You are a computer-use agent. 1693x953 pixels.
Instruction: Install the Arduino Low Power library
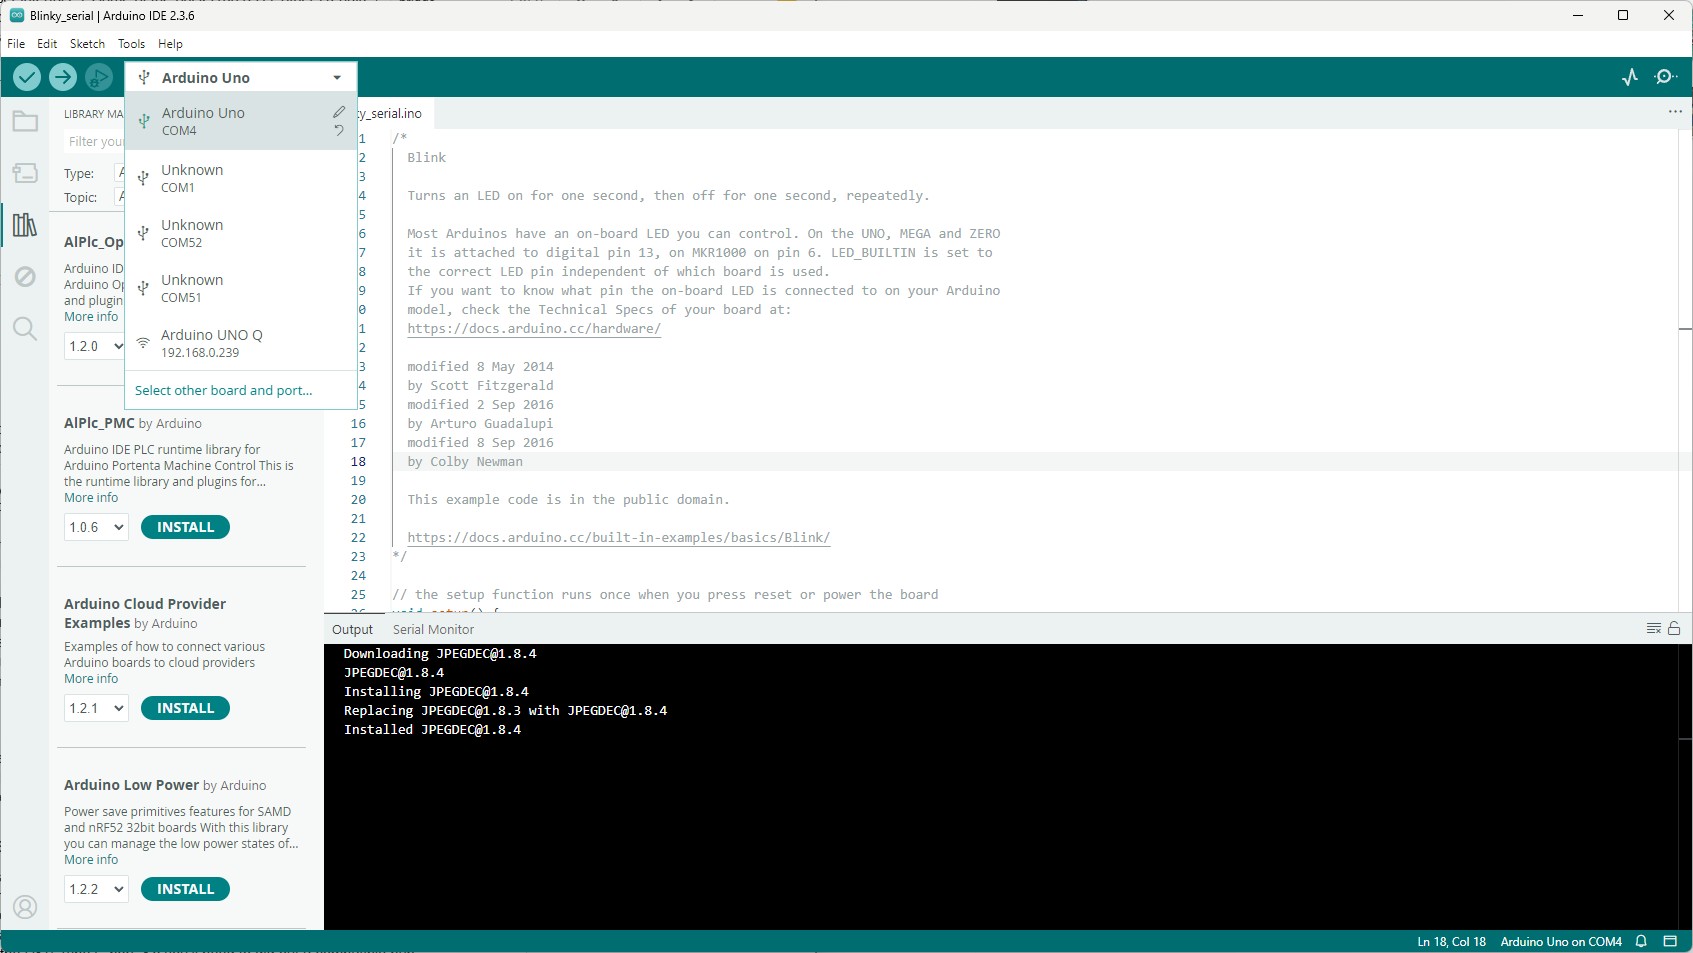click(x=184, y=888)
